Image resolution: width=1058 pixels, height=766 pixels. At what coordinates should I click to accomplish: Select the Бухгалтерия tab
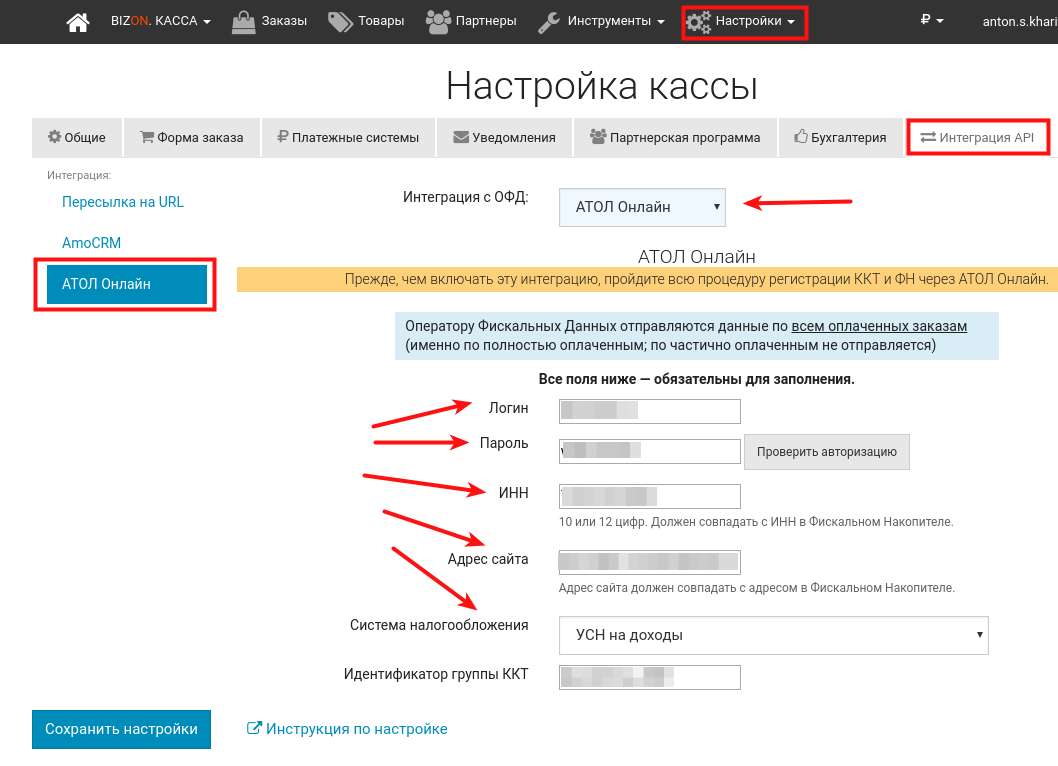[x=840, y=138]
